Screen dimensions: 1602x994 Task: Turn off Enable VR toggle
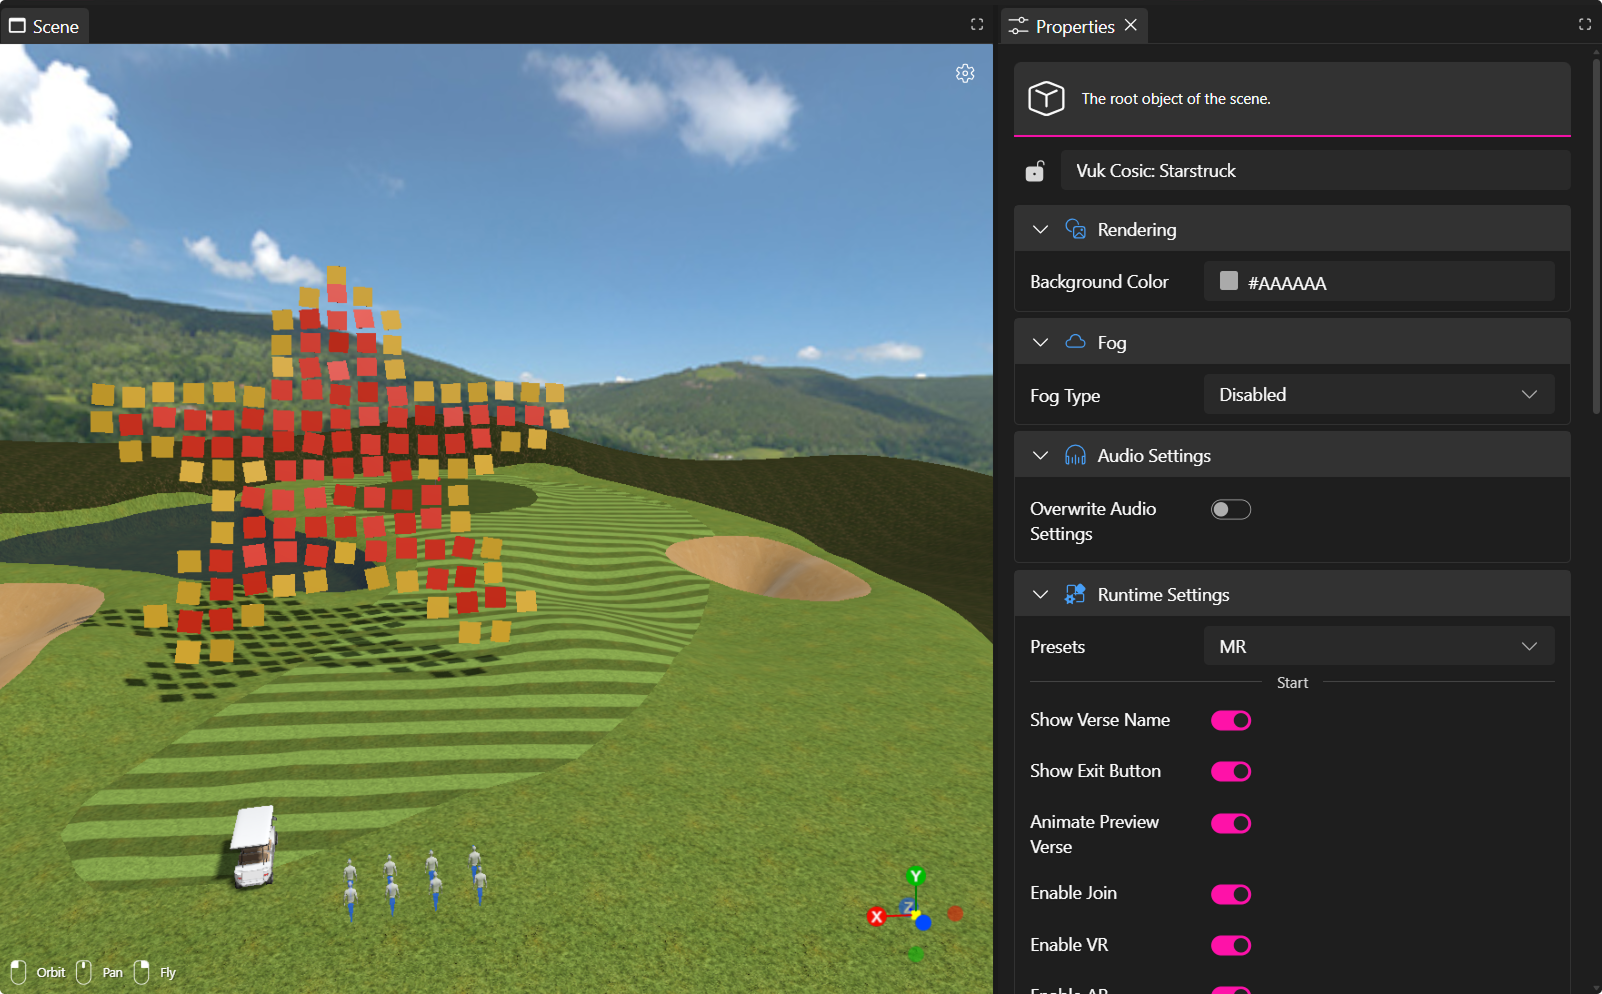(1230, 946)
